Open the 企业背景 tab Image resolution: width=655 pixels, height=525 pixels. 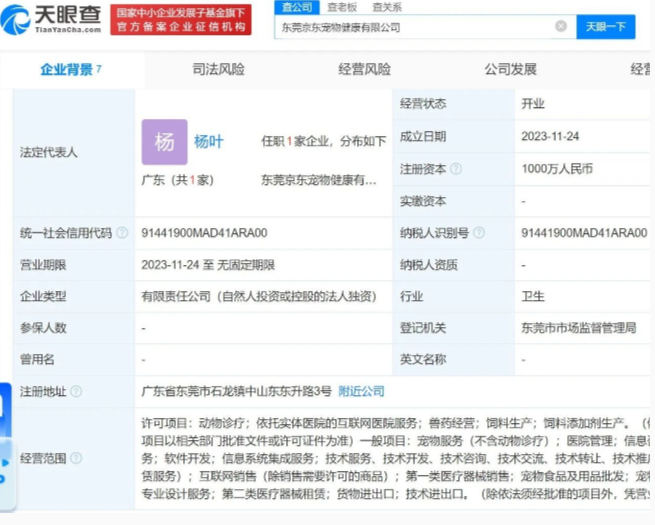[x=71, y=69]
